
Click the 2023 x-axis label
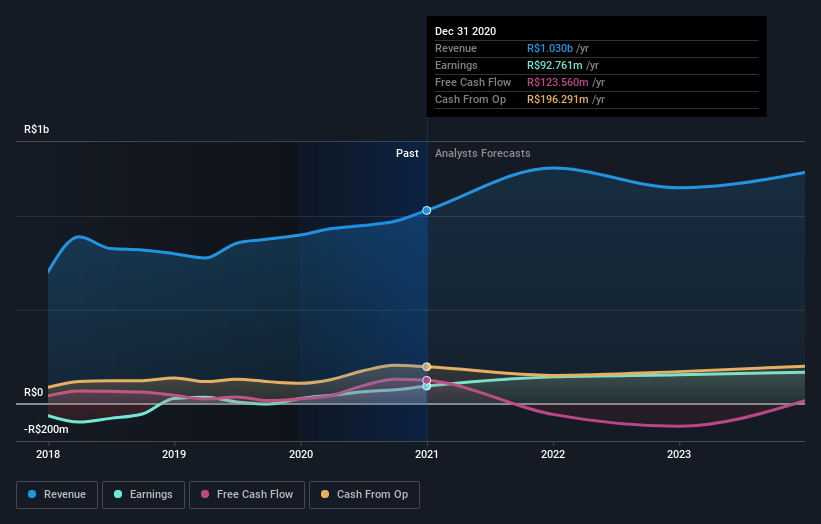point(679,454)
